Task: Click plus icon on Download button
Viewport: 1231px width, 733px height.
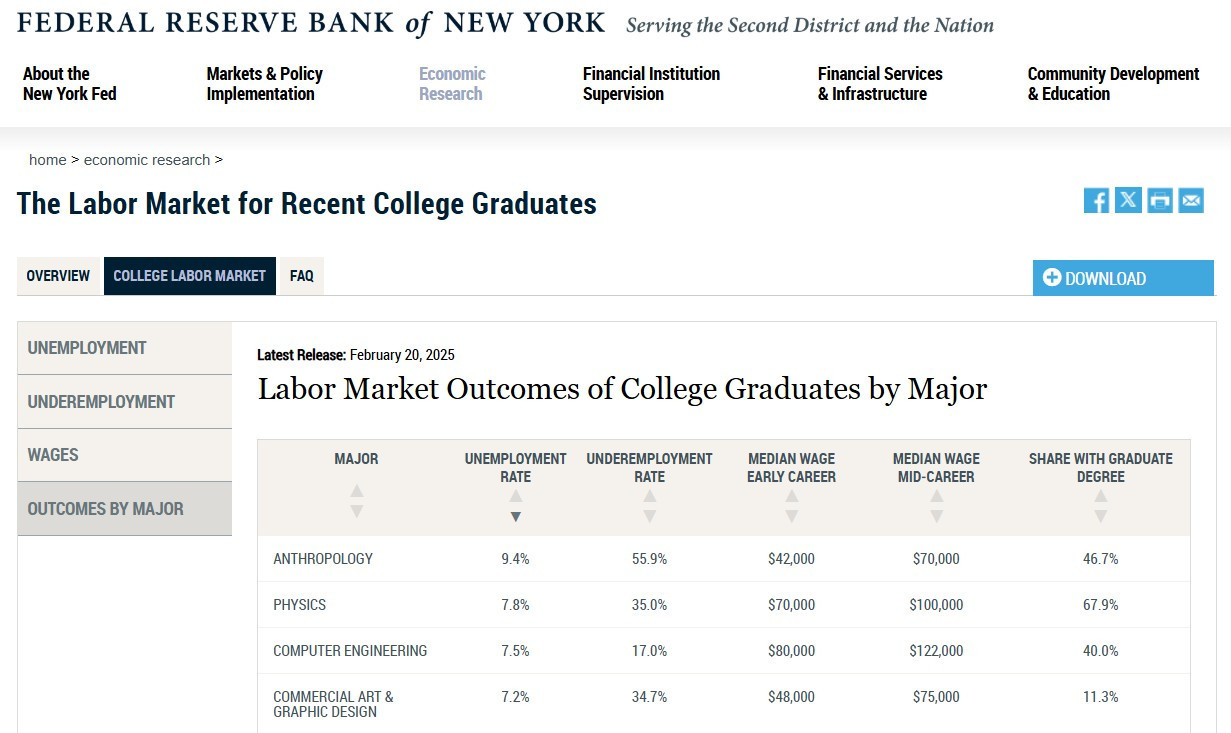Action: [x=1051, y=278]
